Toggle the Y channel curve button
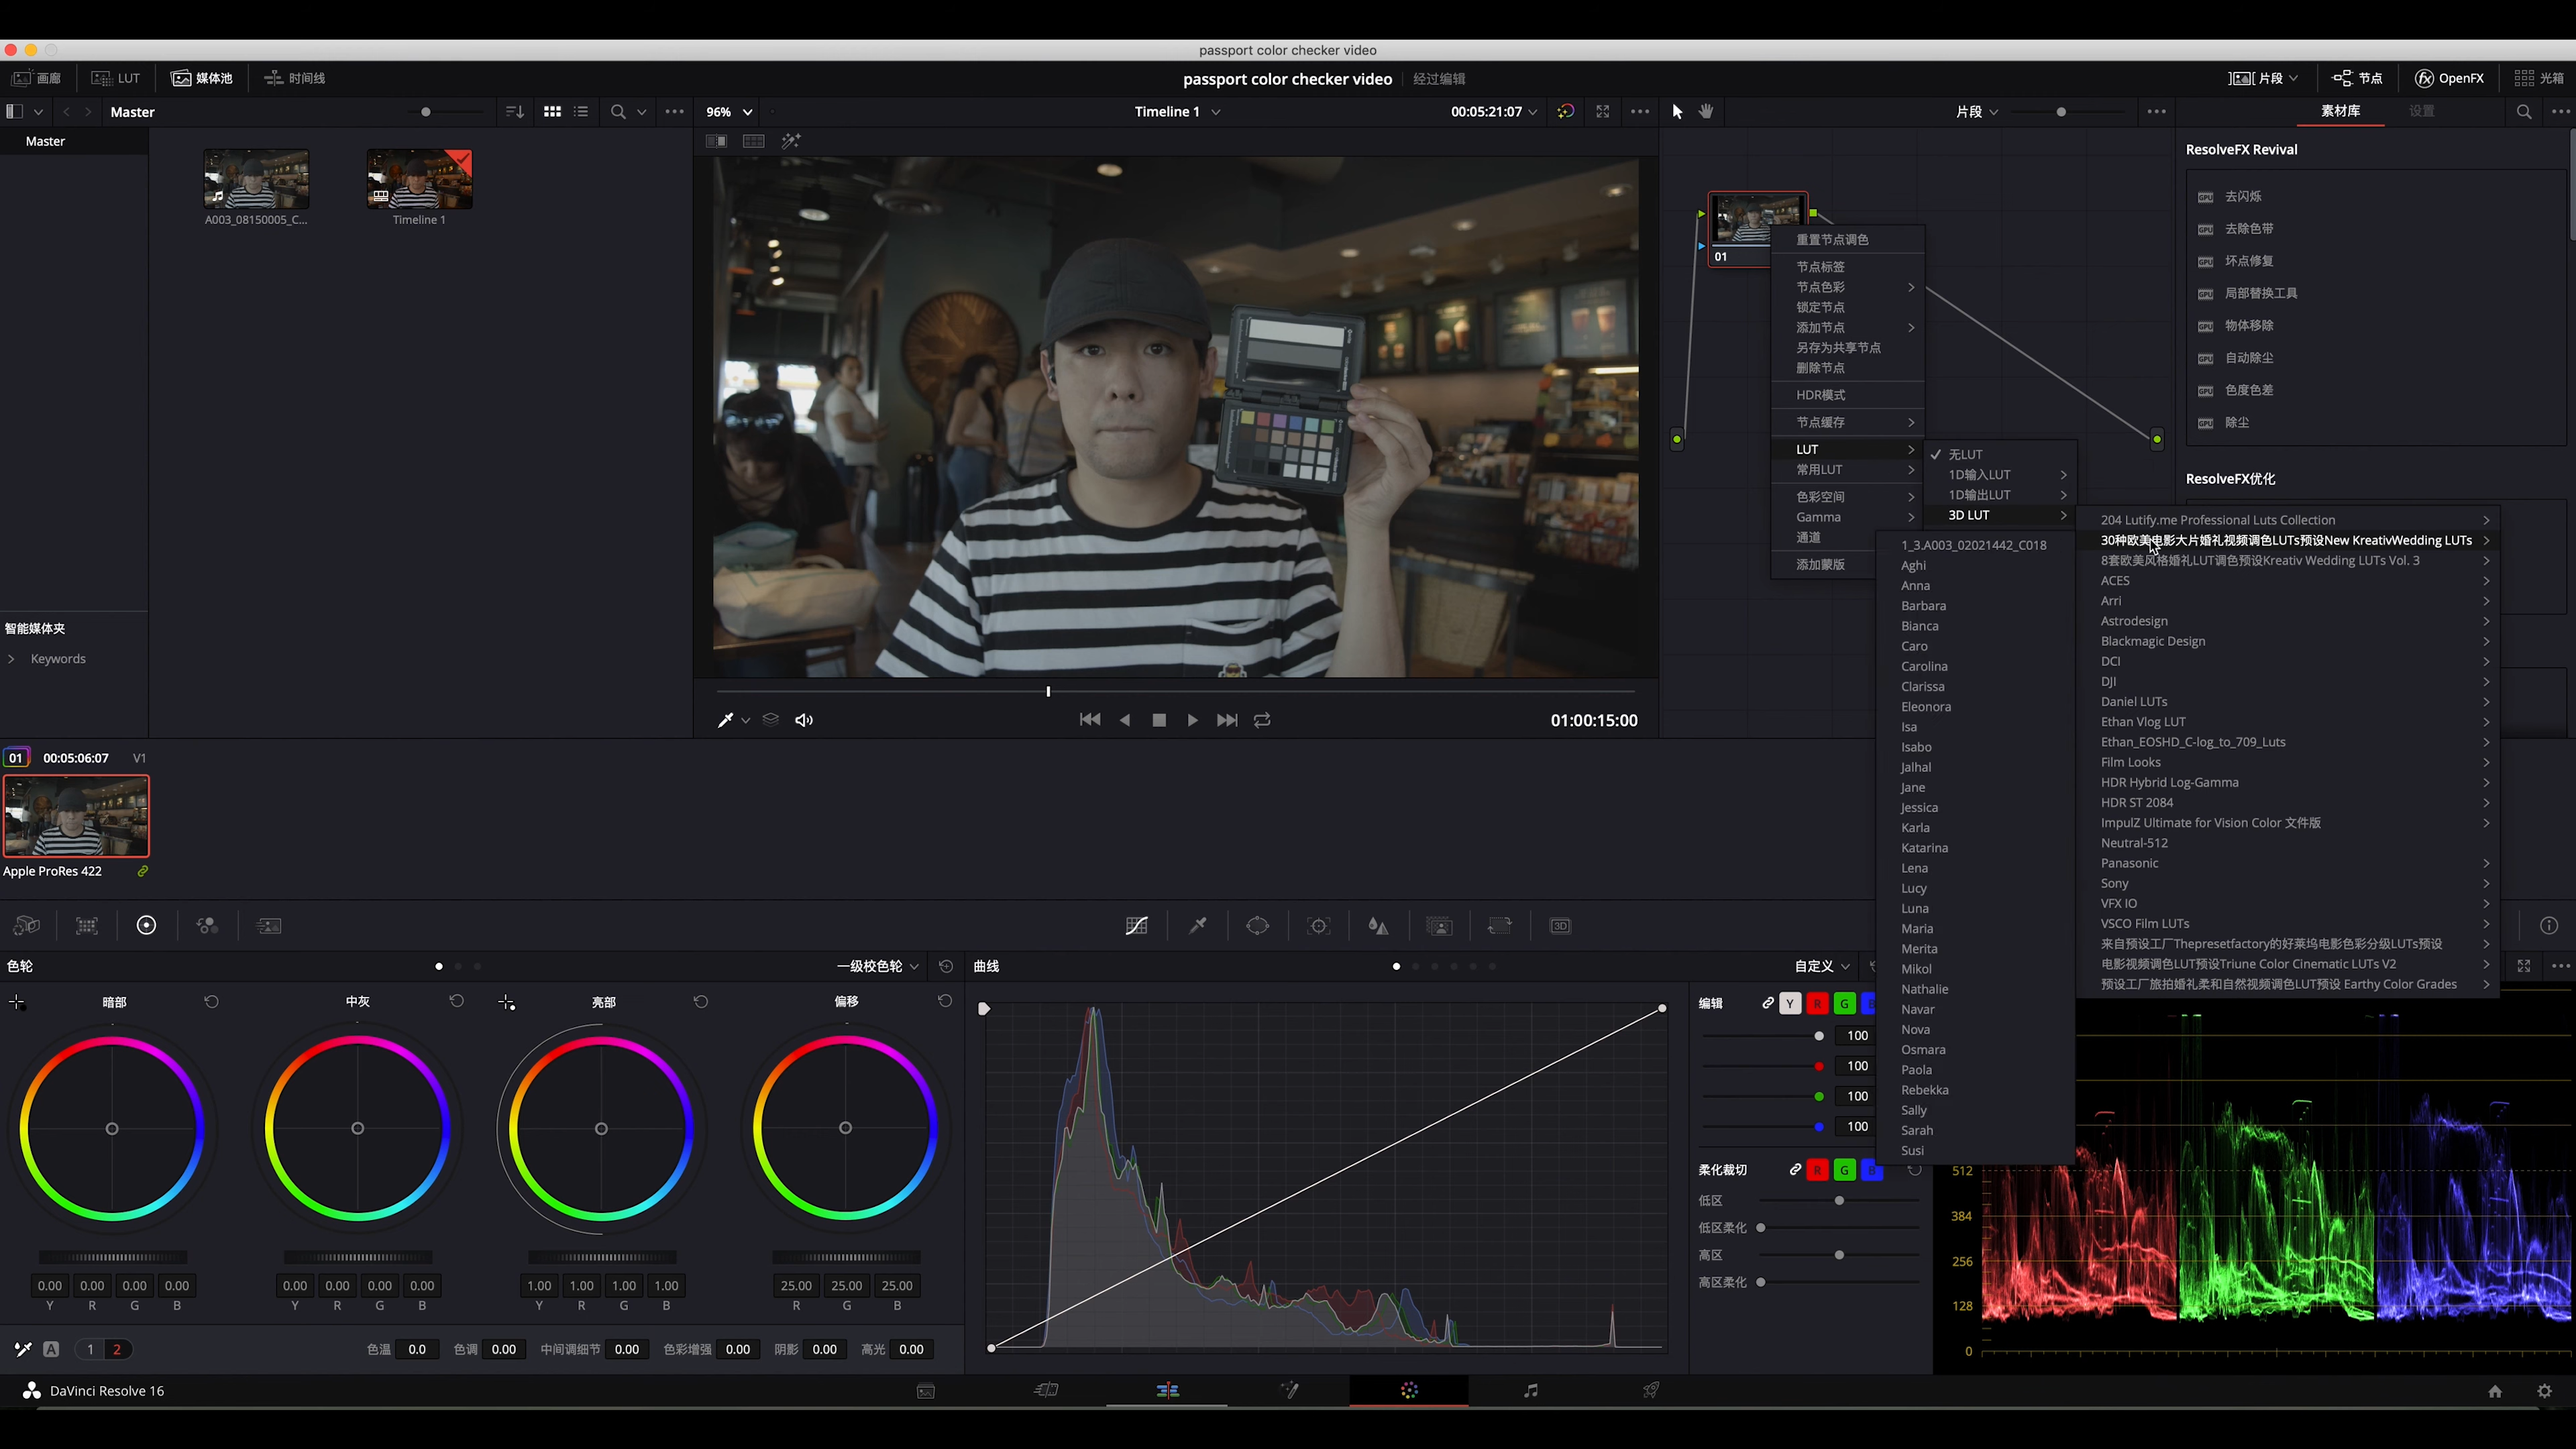Viewport: 2576px width, 1449px height. pos(1790,1003)
